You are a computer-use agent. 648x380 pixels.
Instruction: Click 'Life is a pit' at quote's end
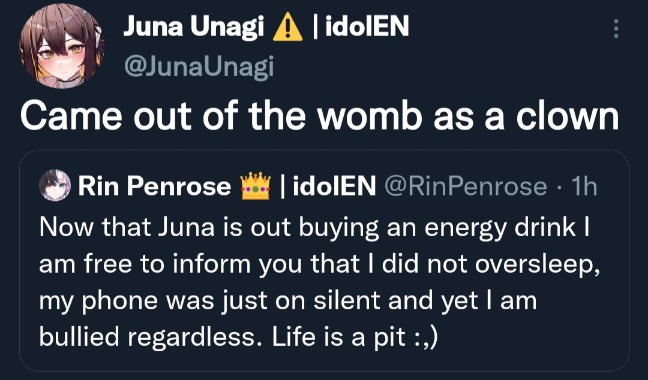point(338,337)
